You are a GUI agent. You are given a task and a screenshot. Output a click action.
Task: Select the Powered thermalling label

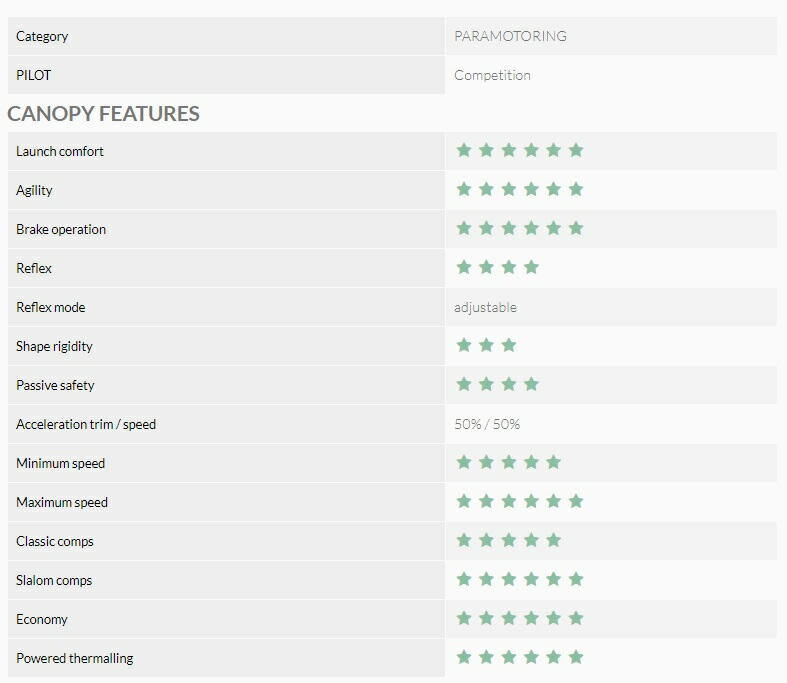point(75,658)
